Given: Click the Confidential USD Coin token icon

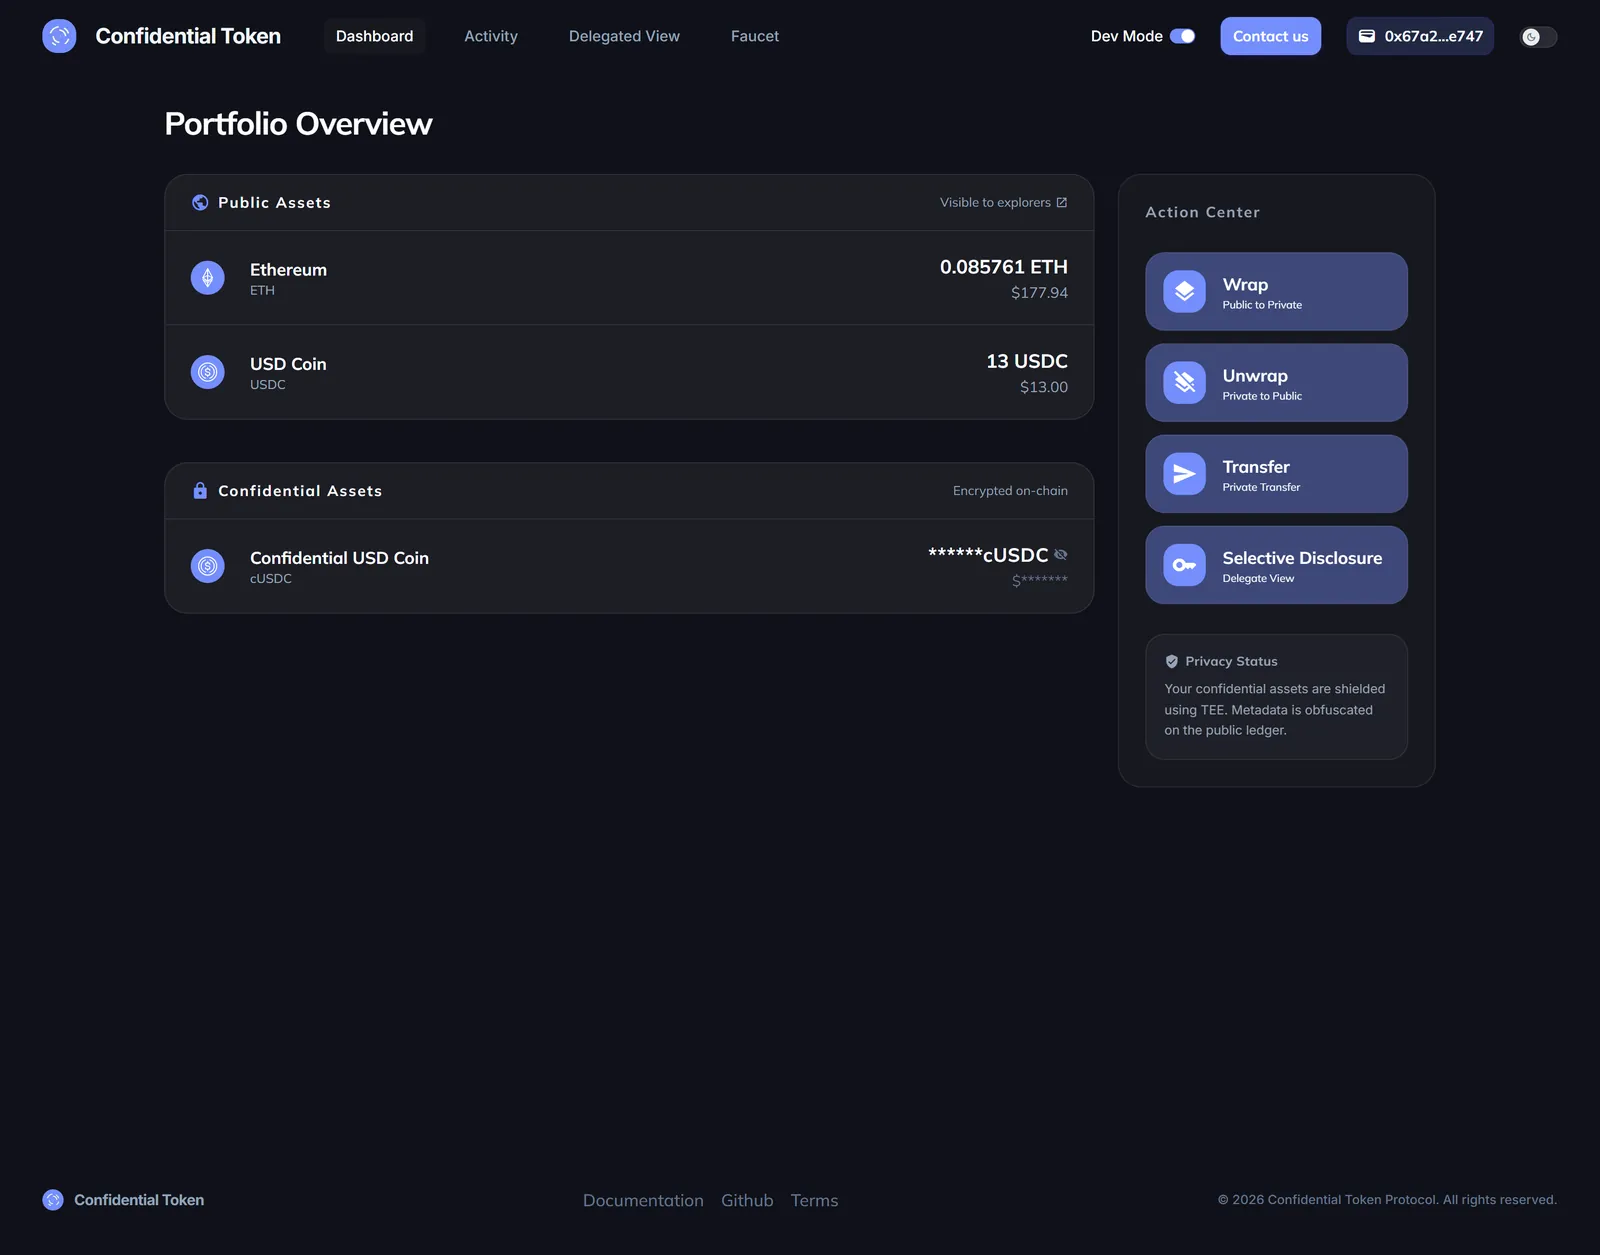Looking at the screenshot, I should click(208, 566).
